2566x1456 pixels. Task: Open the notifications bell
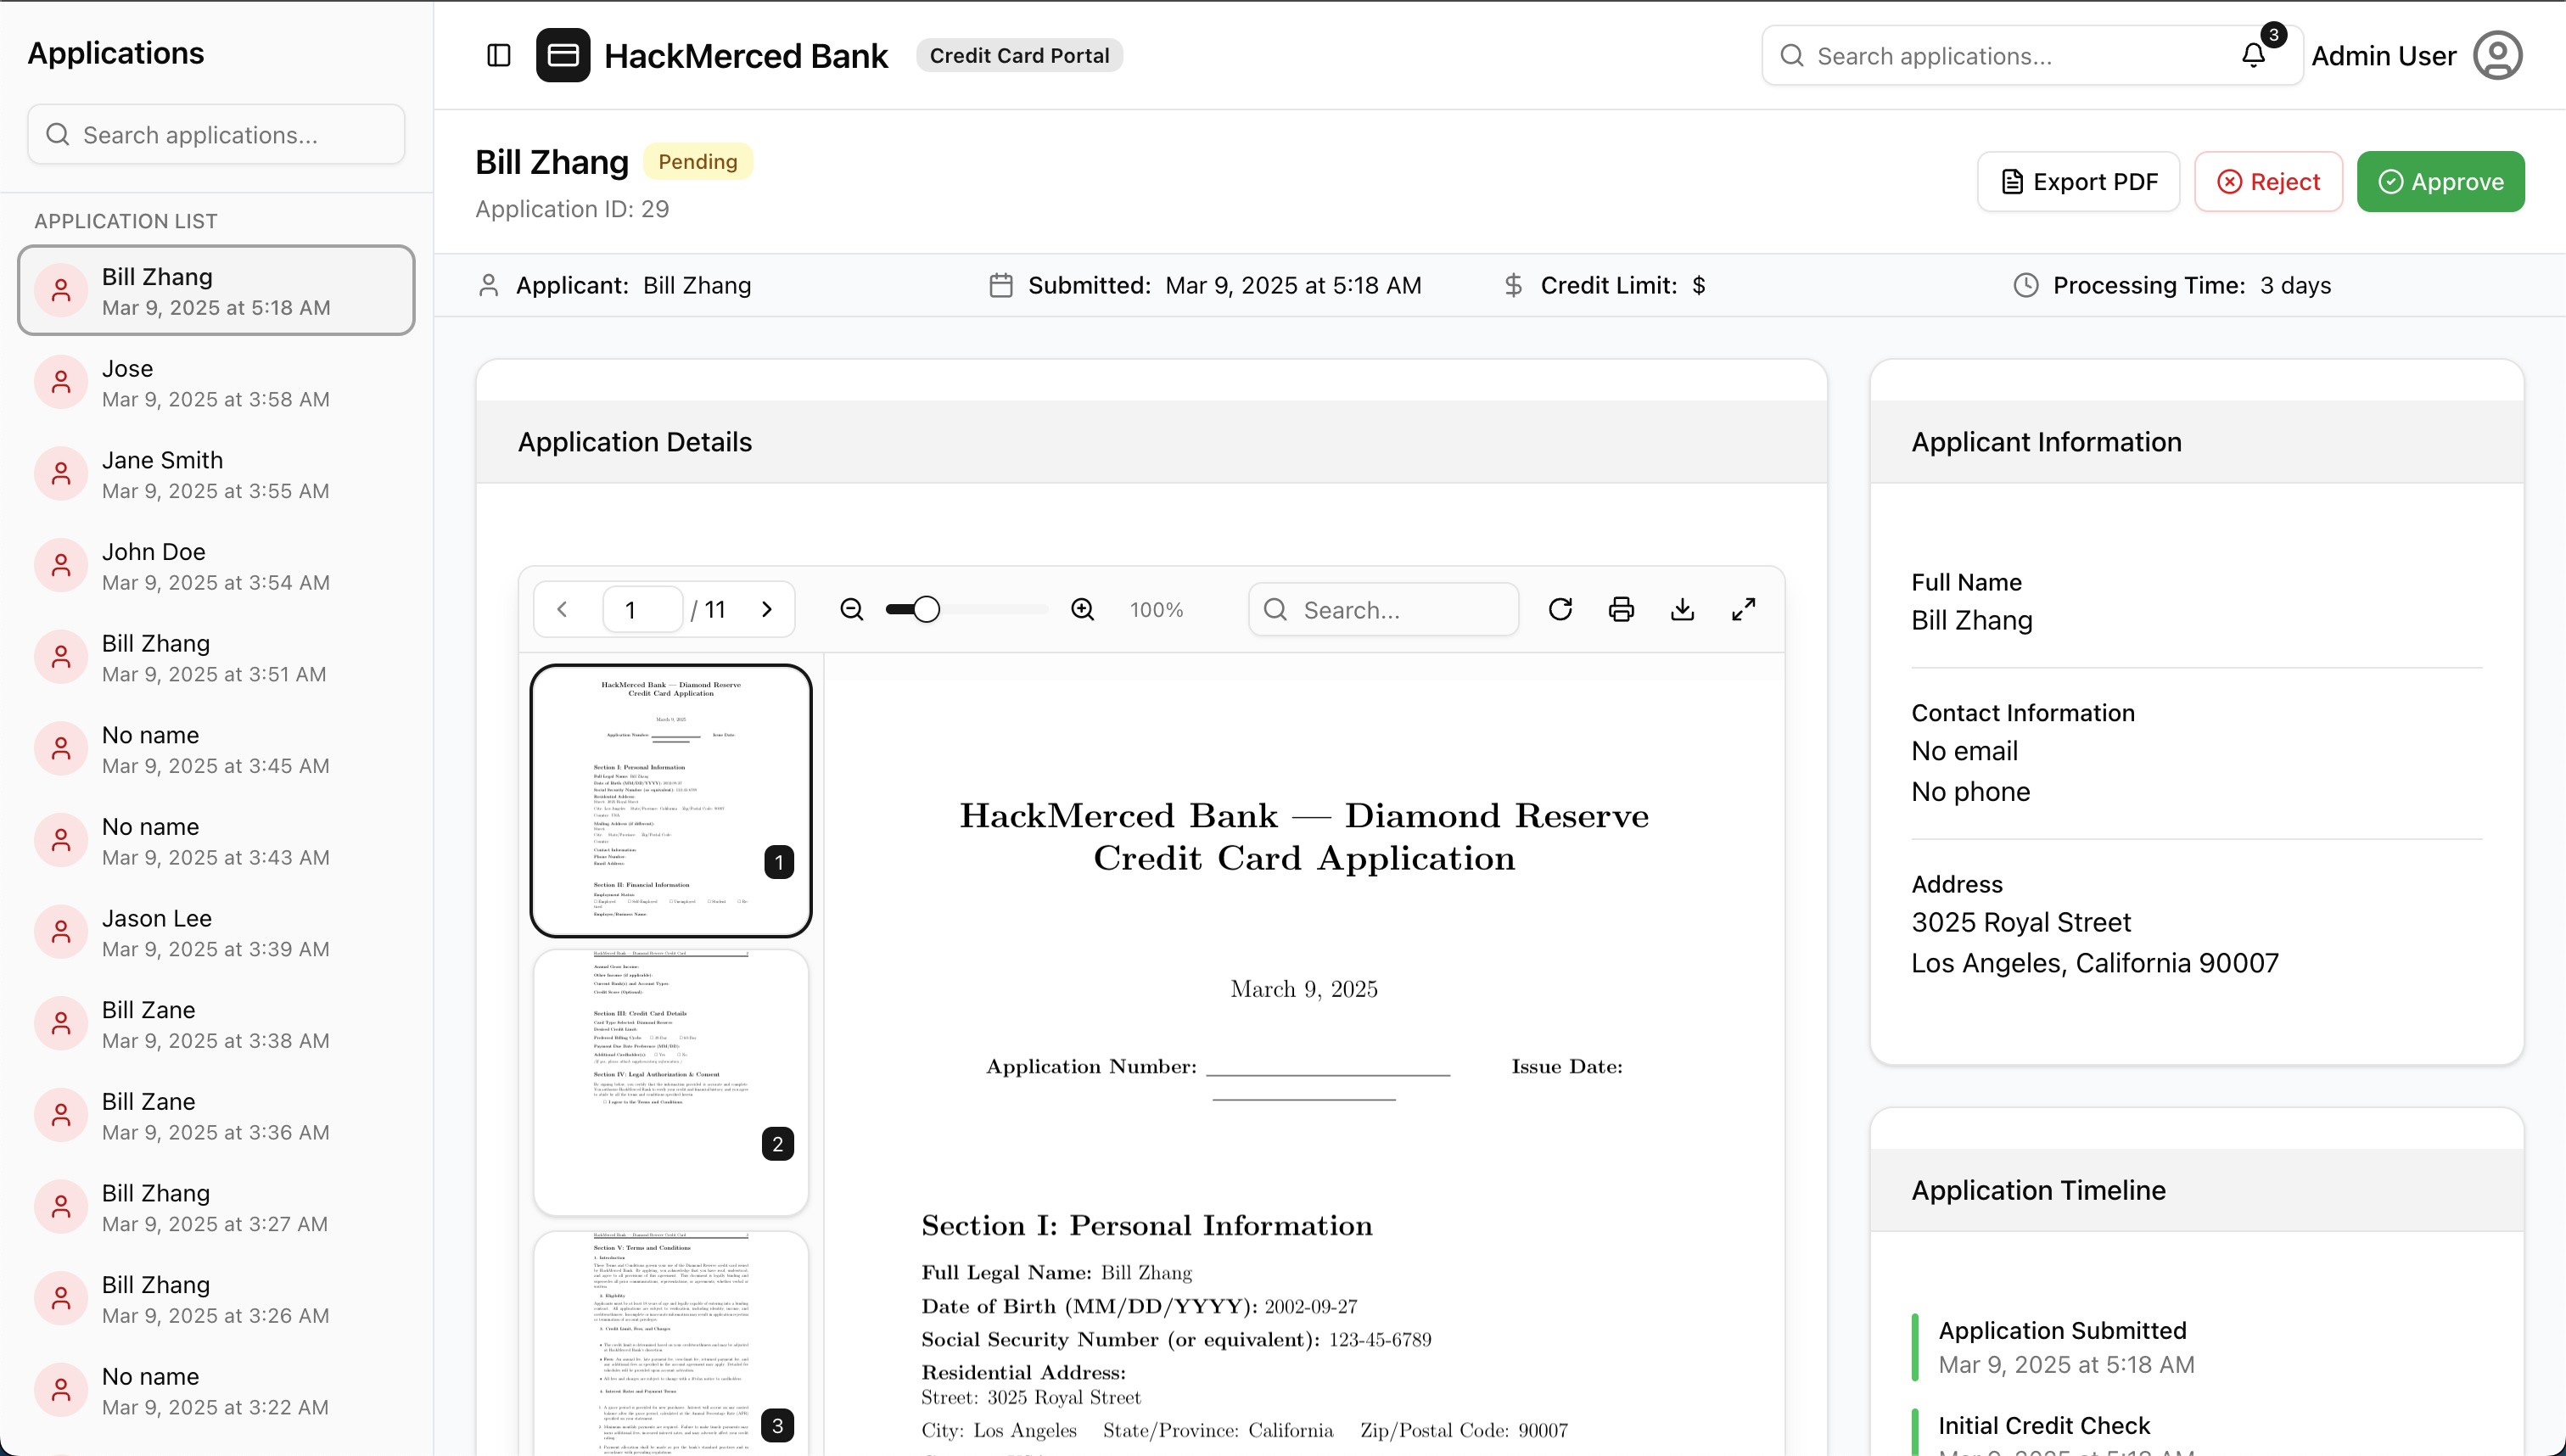[x=2253, y=56]
